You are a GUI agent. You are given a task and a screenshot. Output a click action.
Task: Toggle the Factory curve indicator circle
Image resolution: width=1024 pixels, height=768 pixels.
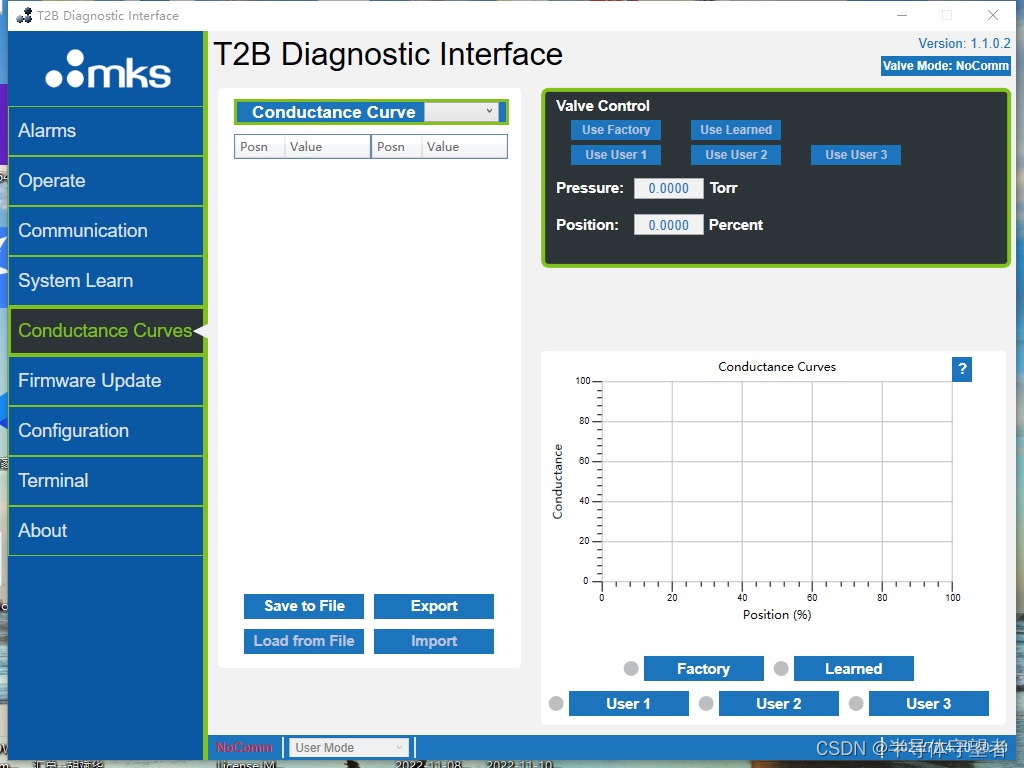(x=631, y=668)
